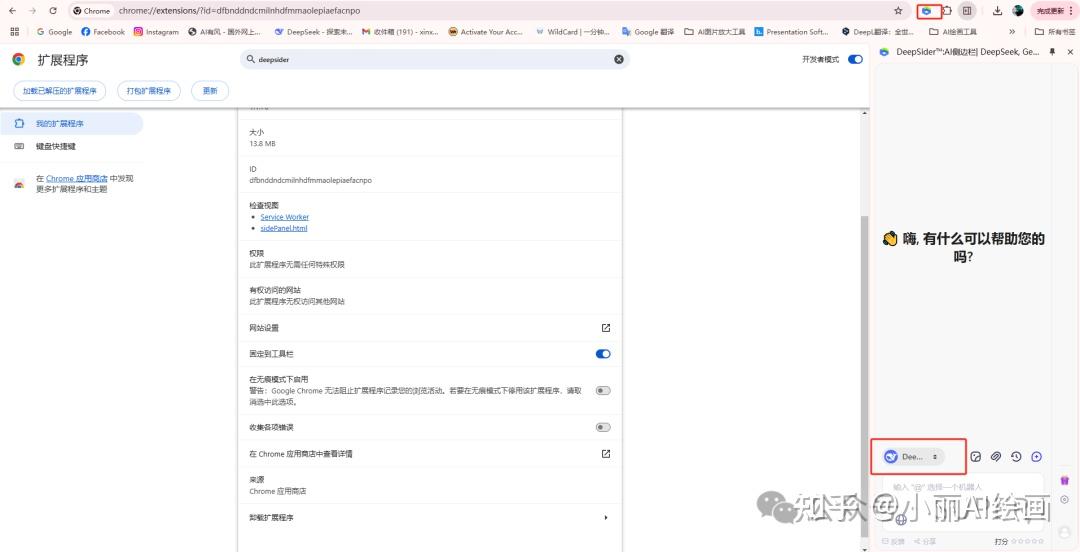Click the purple gift icon in DeepSider
The height and width of the screenshot is (552, 1080).
pos(1065,480)
